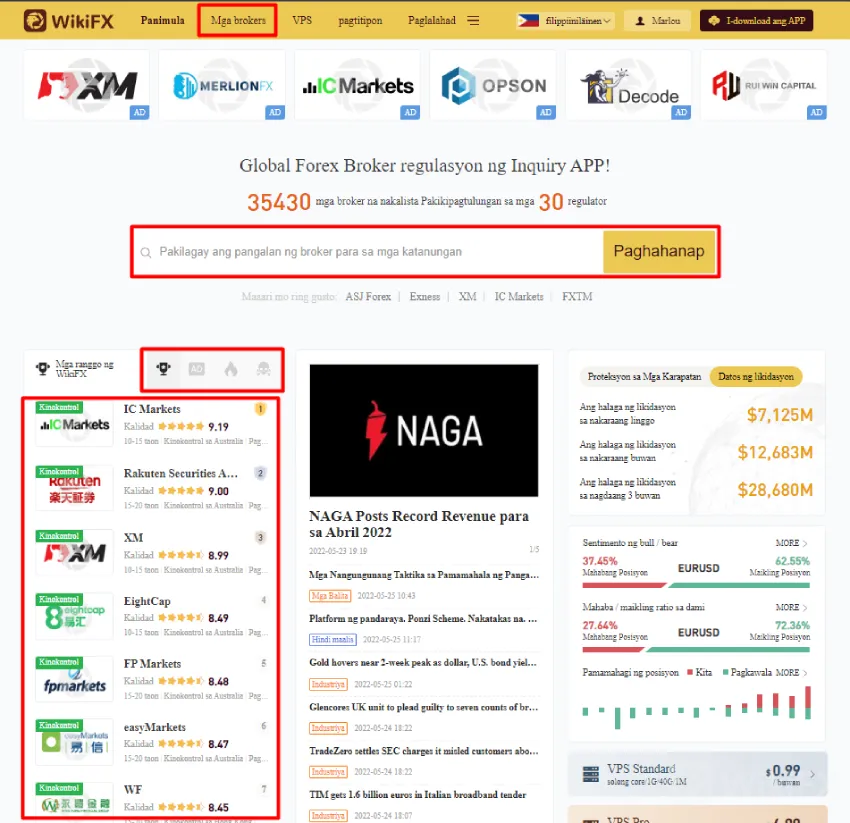
Task: Click the NAGA news banner image
Action: click(424, 430)
